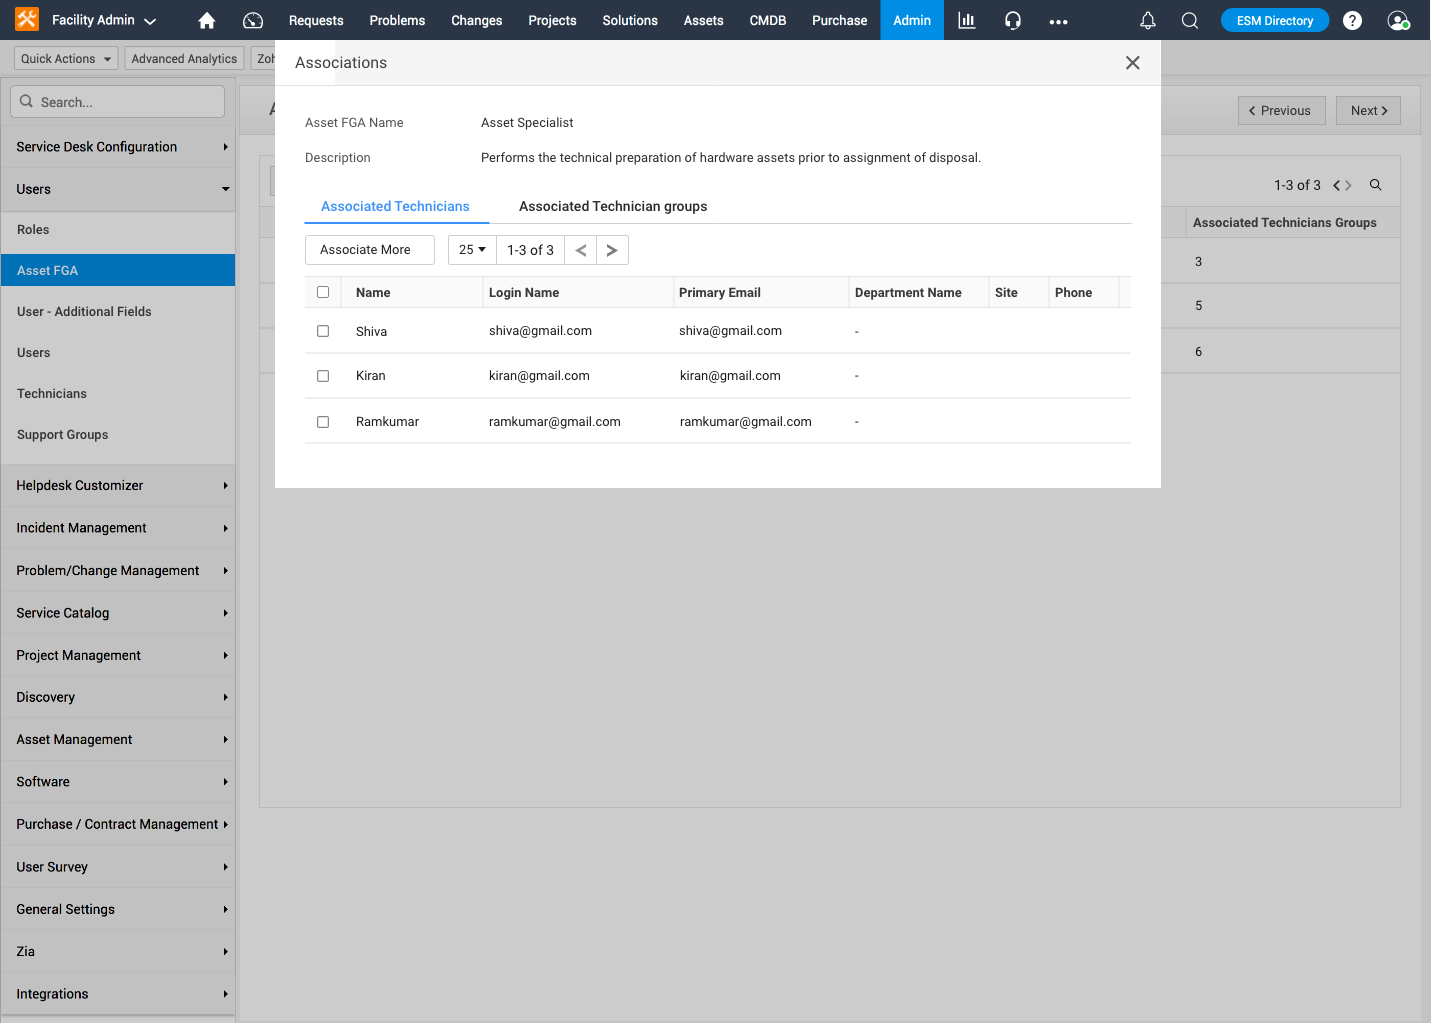Open global search magnifier icon
Viewport: 1431px width, 1023px height.
click(1190, 20)
